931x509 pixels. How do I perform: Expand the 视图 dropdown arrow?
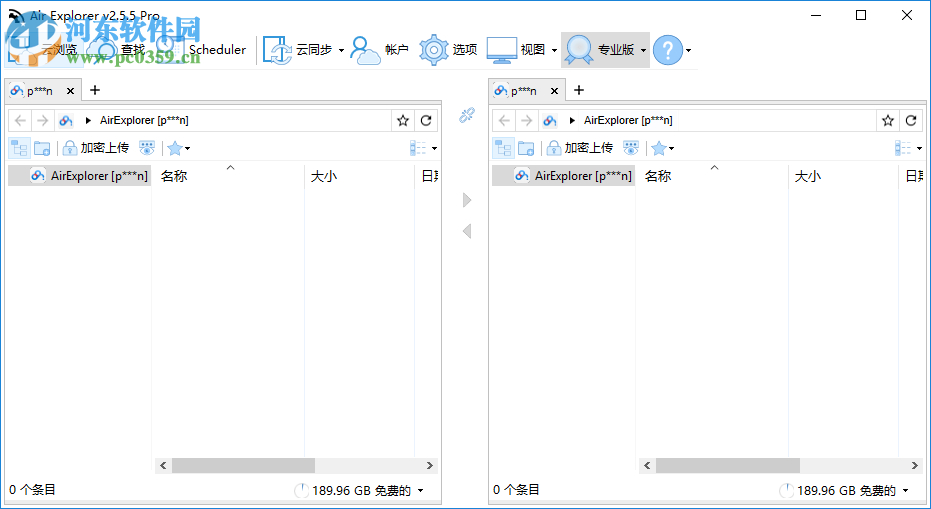point(555,50)
